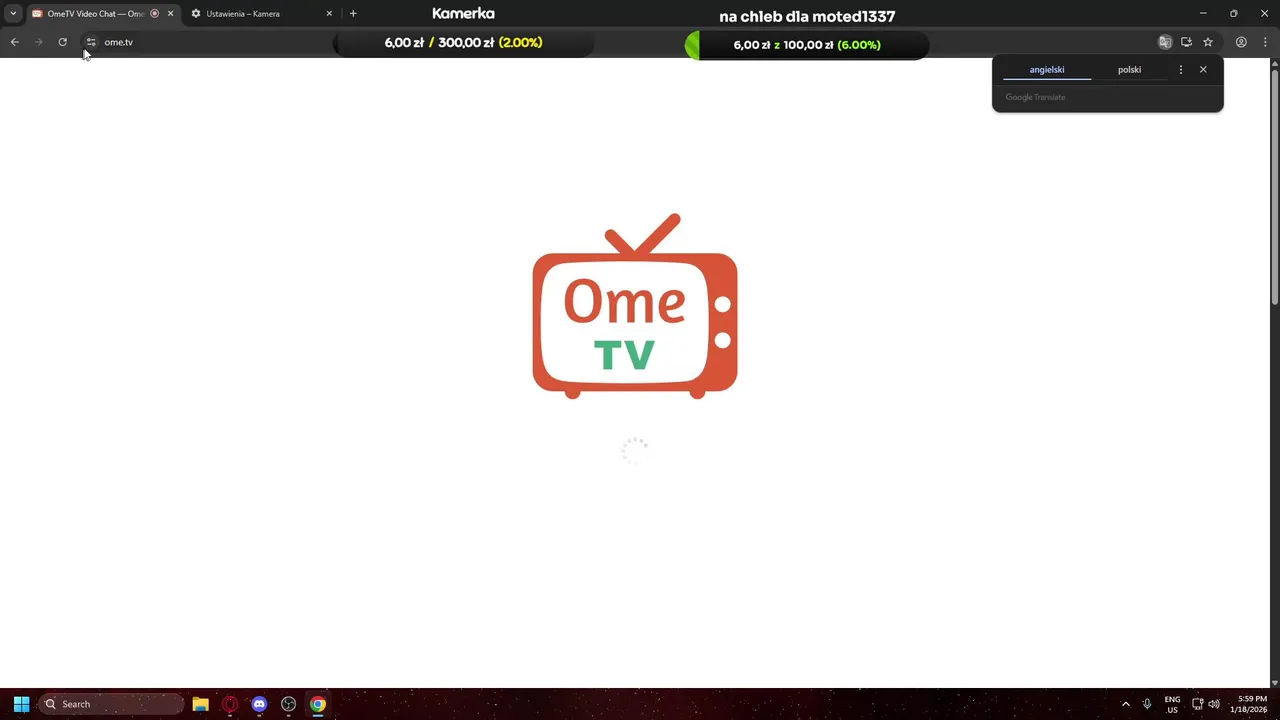
Task: Click the page vertical scrollbar thumb
Action: coord(1274,187)
